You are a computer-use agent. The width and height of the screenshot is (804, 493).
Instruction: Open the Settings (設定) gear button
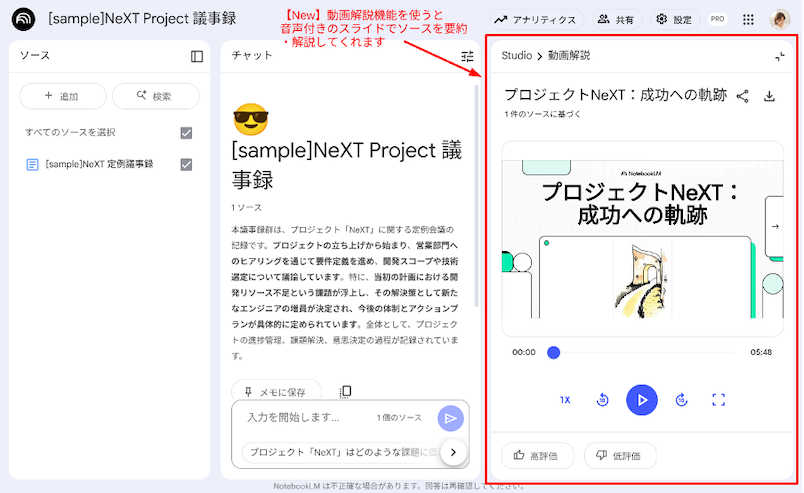[675, 19]
